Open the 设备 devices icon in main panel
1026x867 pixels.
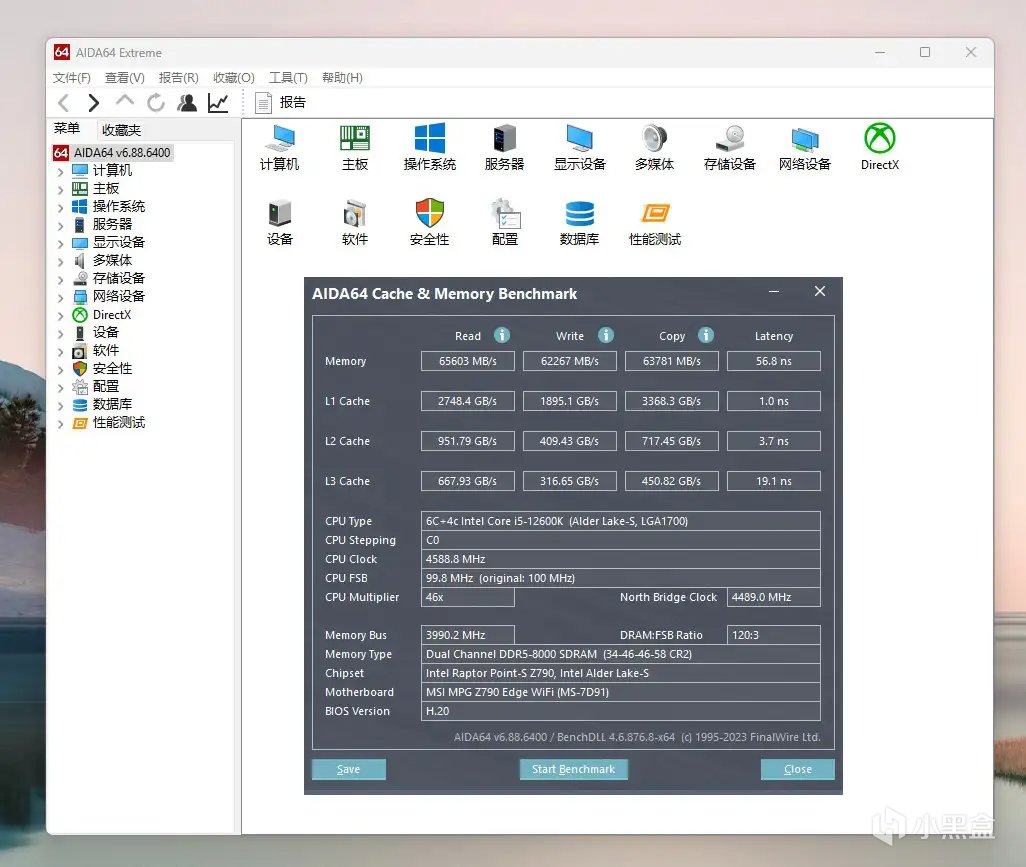click(x=279, y=222)
